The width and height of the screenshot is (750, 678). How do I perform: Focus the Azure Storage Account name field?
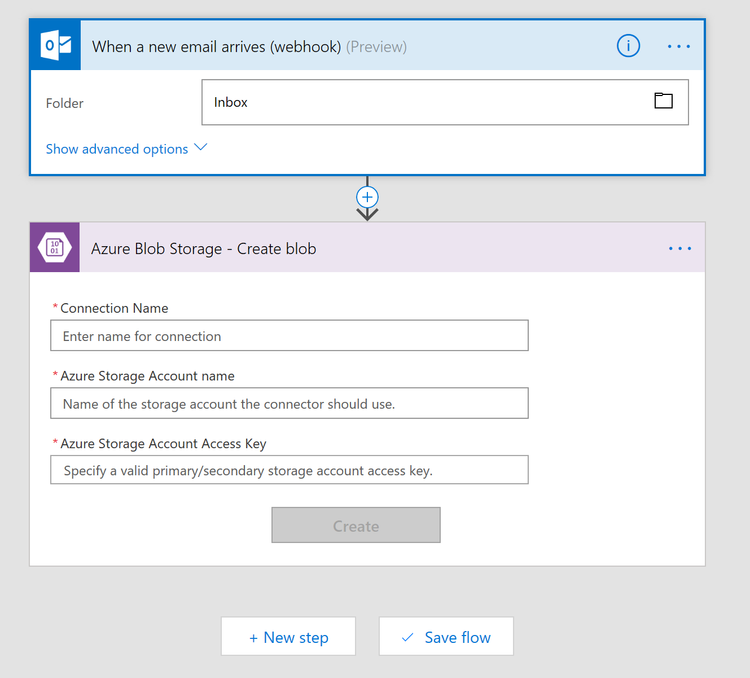[x=289, y=403]
